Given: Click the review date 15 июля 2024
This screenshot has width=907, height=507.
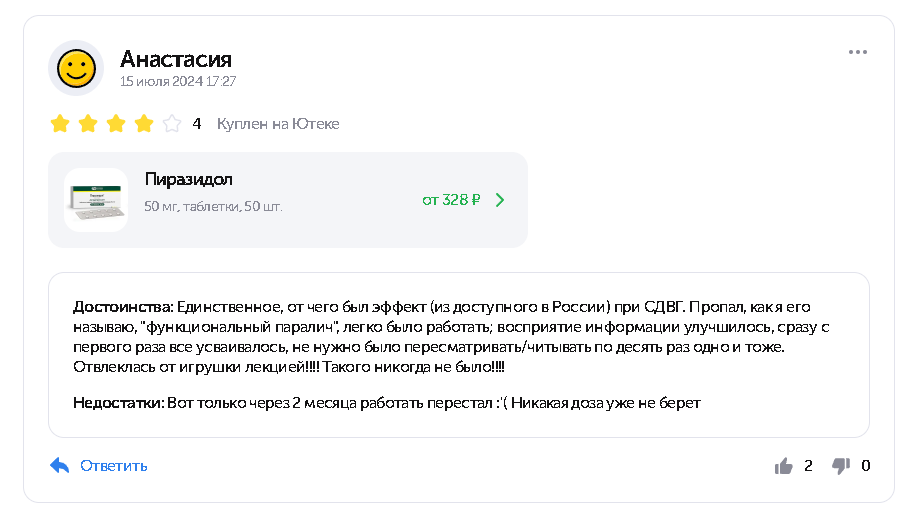Looking at the screenshot, I should tap(178, 82).
